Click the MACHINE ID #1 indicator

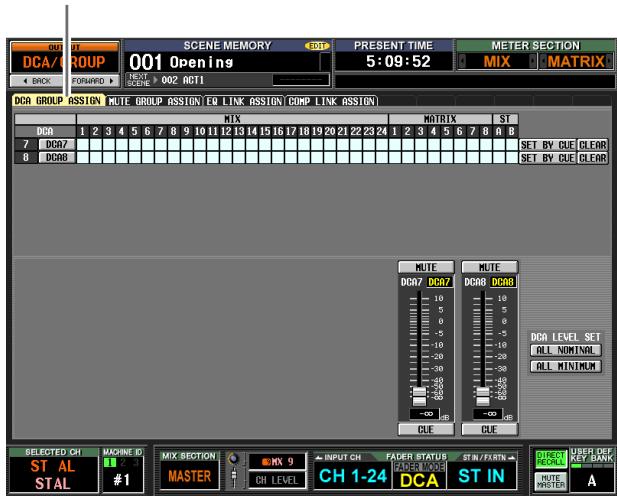click(x=122, y=474)
